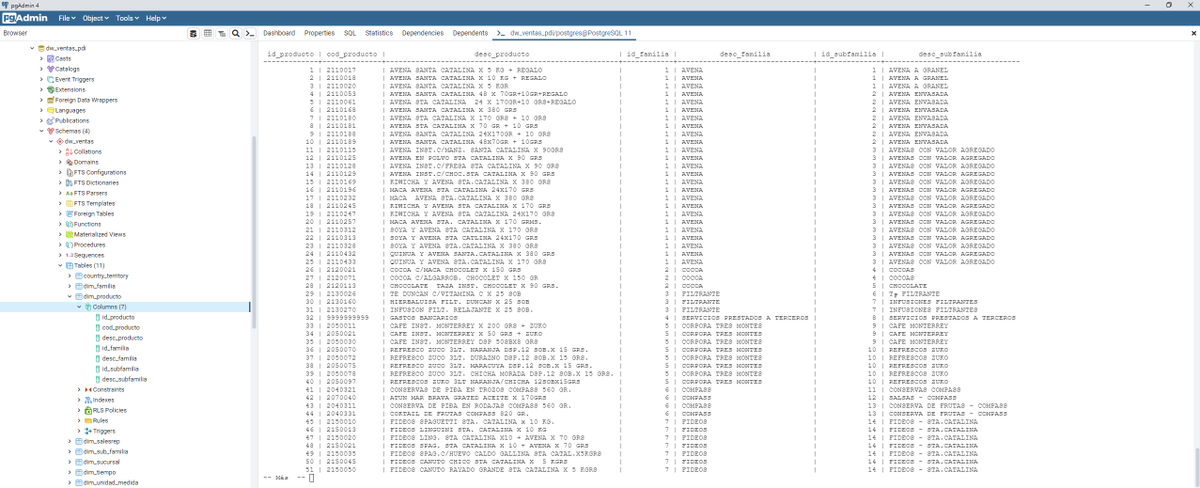Select the dim_unidad_medida table in tree
The width and height of the screenshot is (1200, 488).
(x=109, y=482)
